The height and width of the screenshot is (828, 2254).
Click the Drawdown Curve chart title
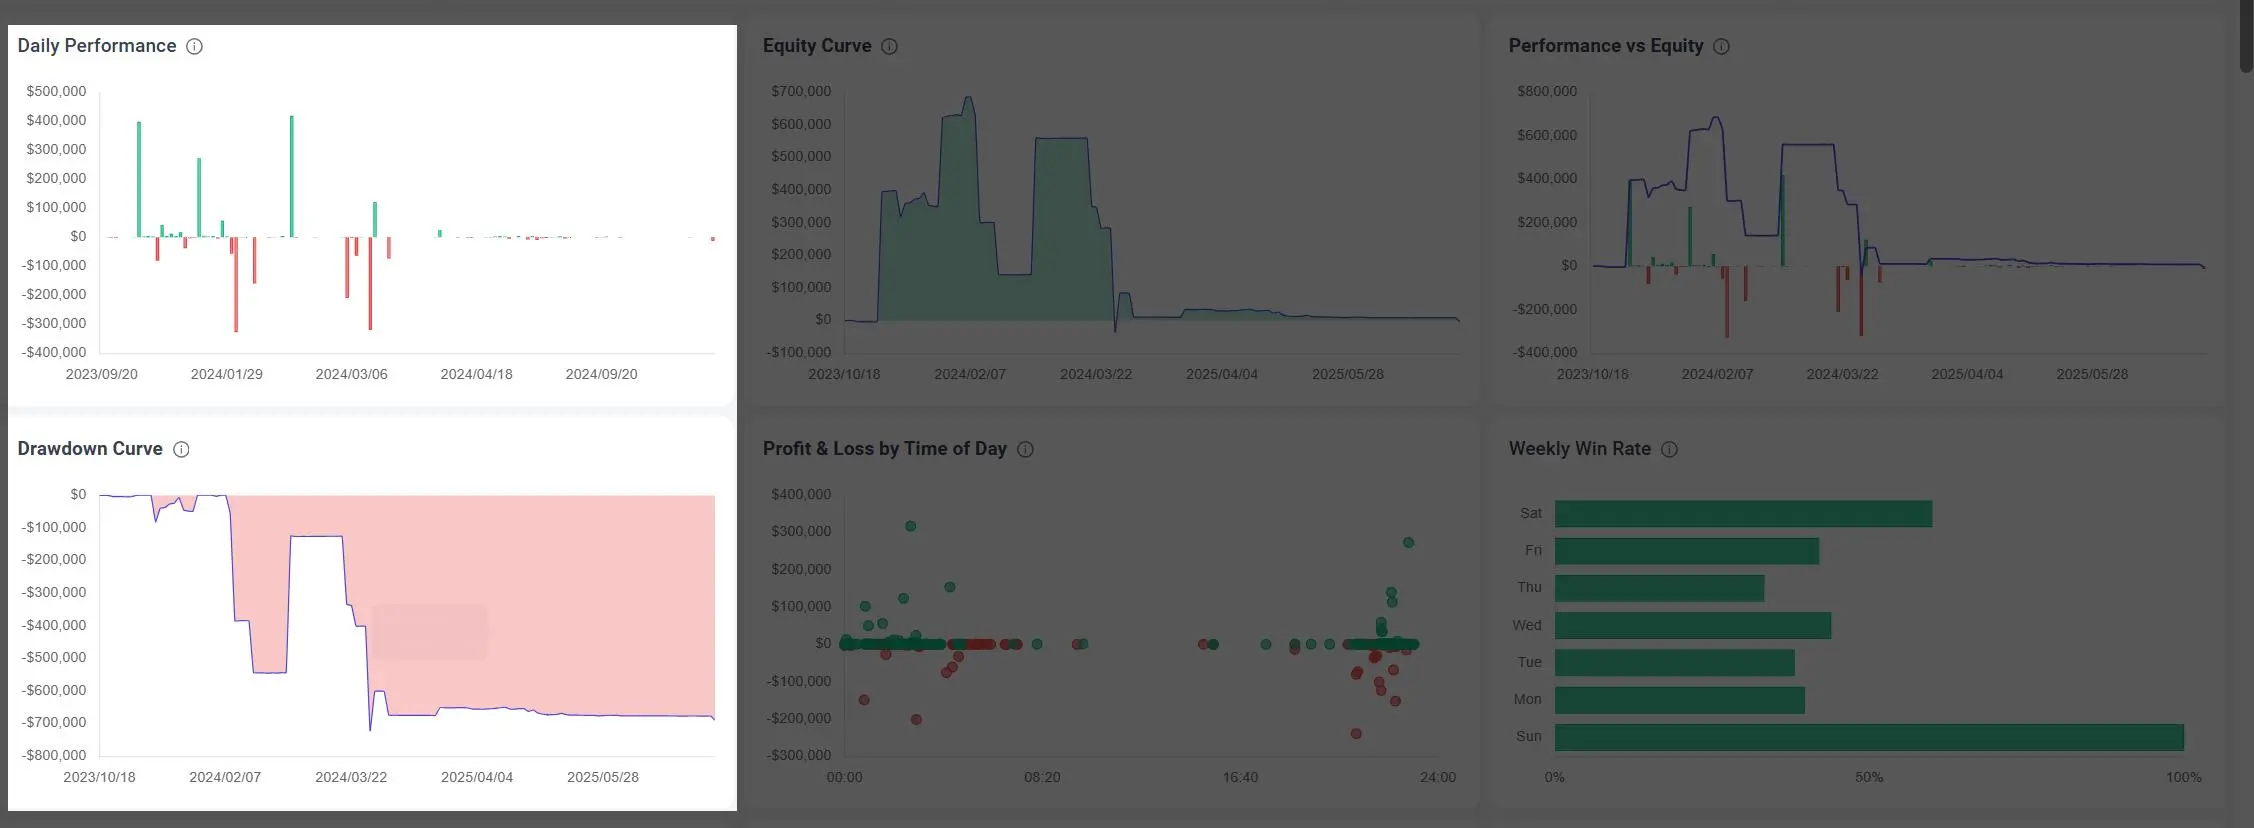pos(90,449)
